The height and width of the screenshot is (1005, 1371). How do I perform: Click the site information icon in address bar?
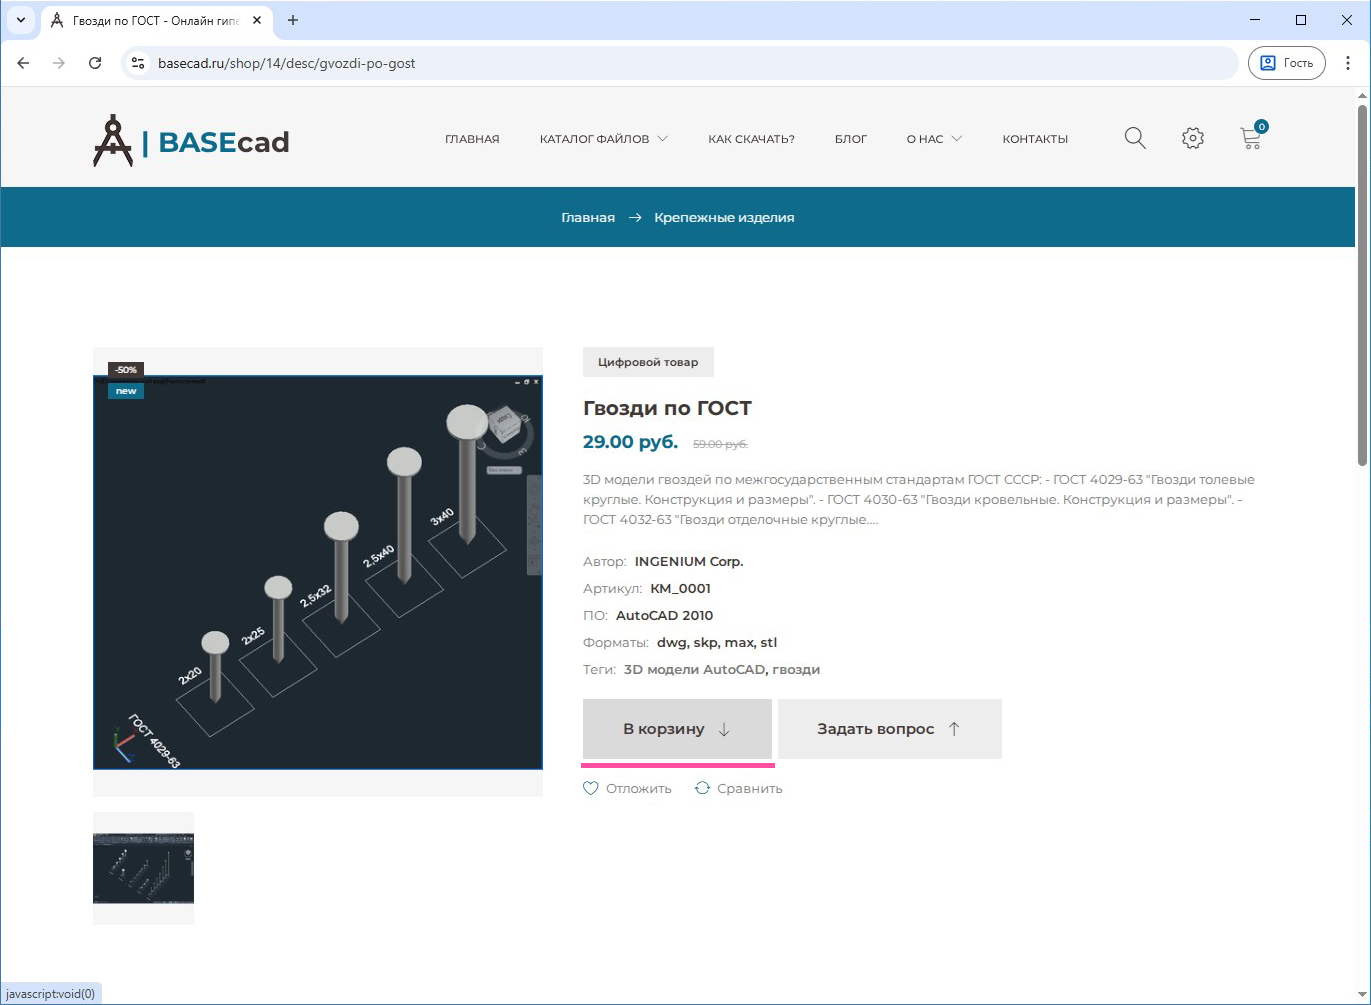[x=139, y=63]
